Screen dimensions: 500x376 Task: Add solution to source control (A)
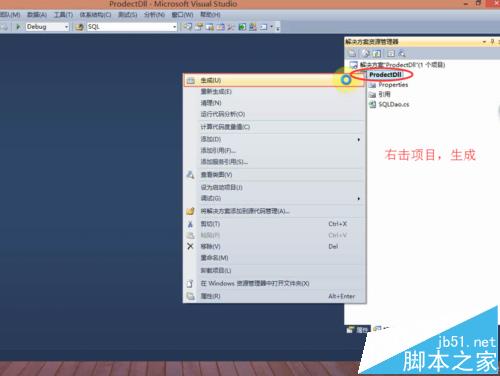[275, 211]
